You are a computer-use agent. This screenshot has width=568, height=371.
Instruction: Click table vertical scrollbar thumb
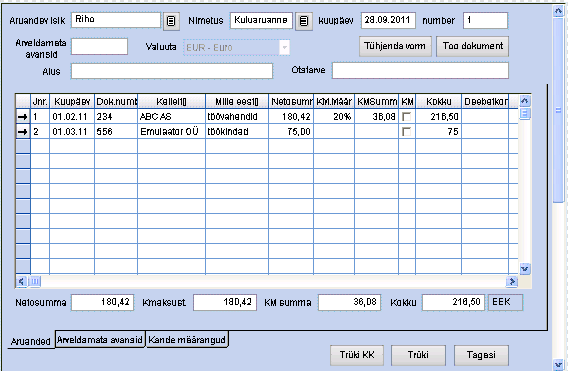[x=525, y=113]
